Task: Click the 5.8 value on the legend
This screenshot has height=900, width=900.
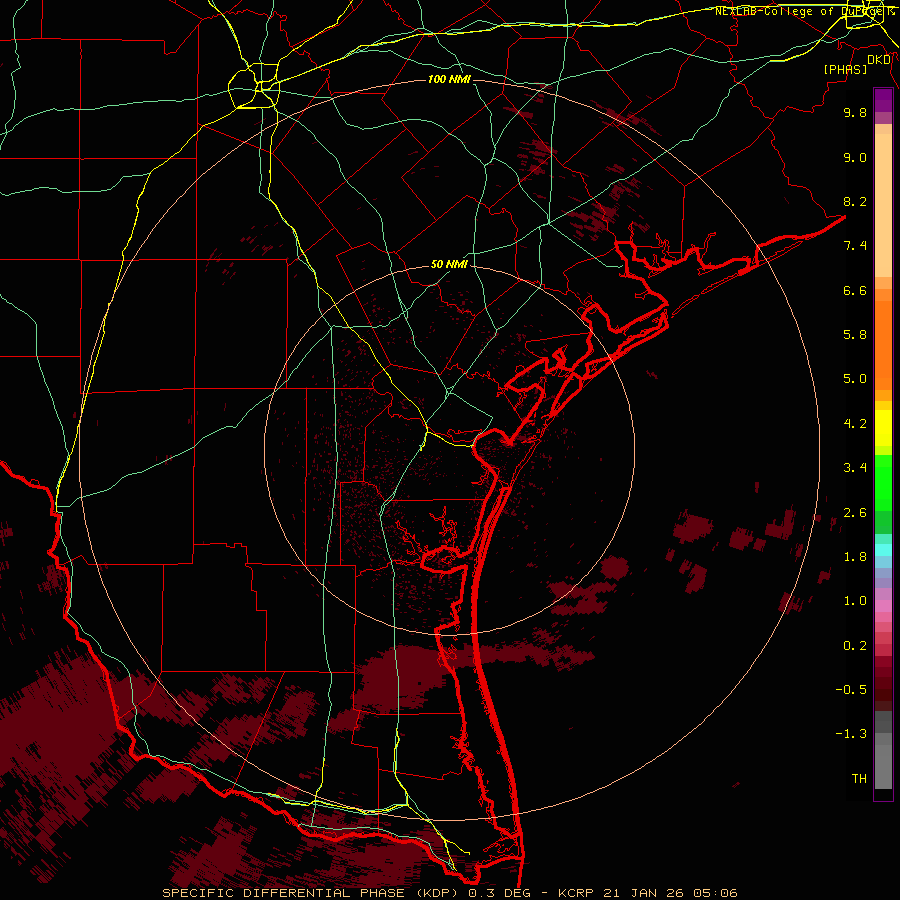Action: (x=855, y=335)
